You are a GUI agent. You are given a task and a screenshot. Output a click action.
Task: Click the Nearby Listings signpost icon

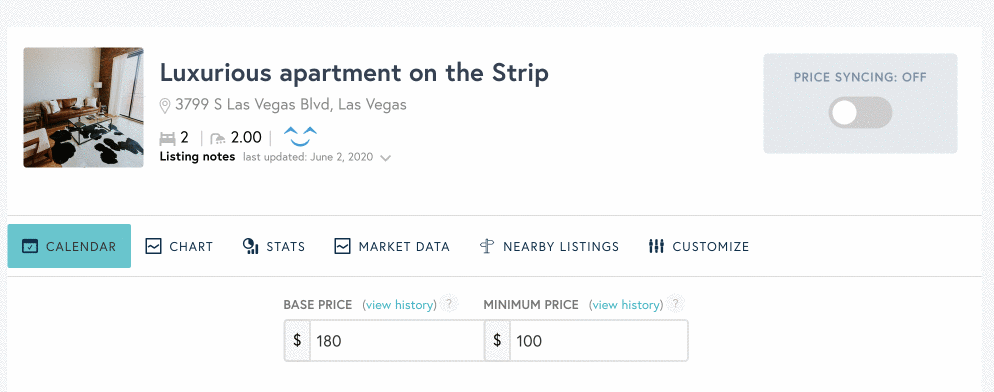486,246
